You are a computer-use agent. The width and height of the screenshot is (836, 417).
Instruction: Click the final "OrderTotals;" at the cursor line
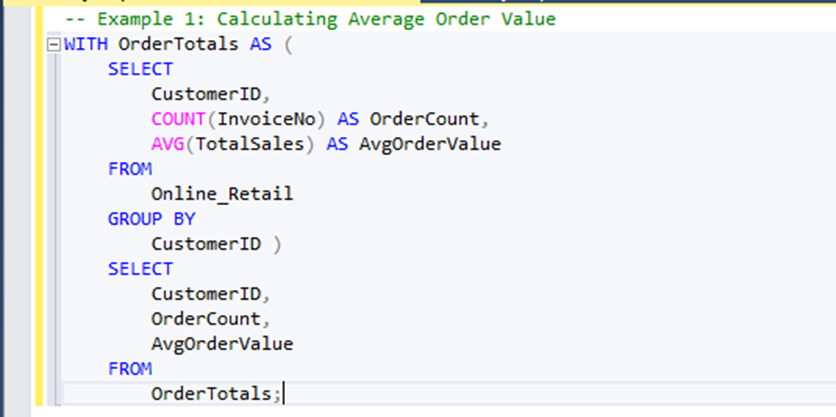(x=216, y=394)
